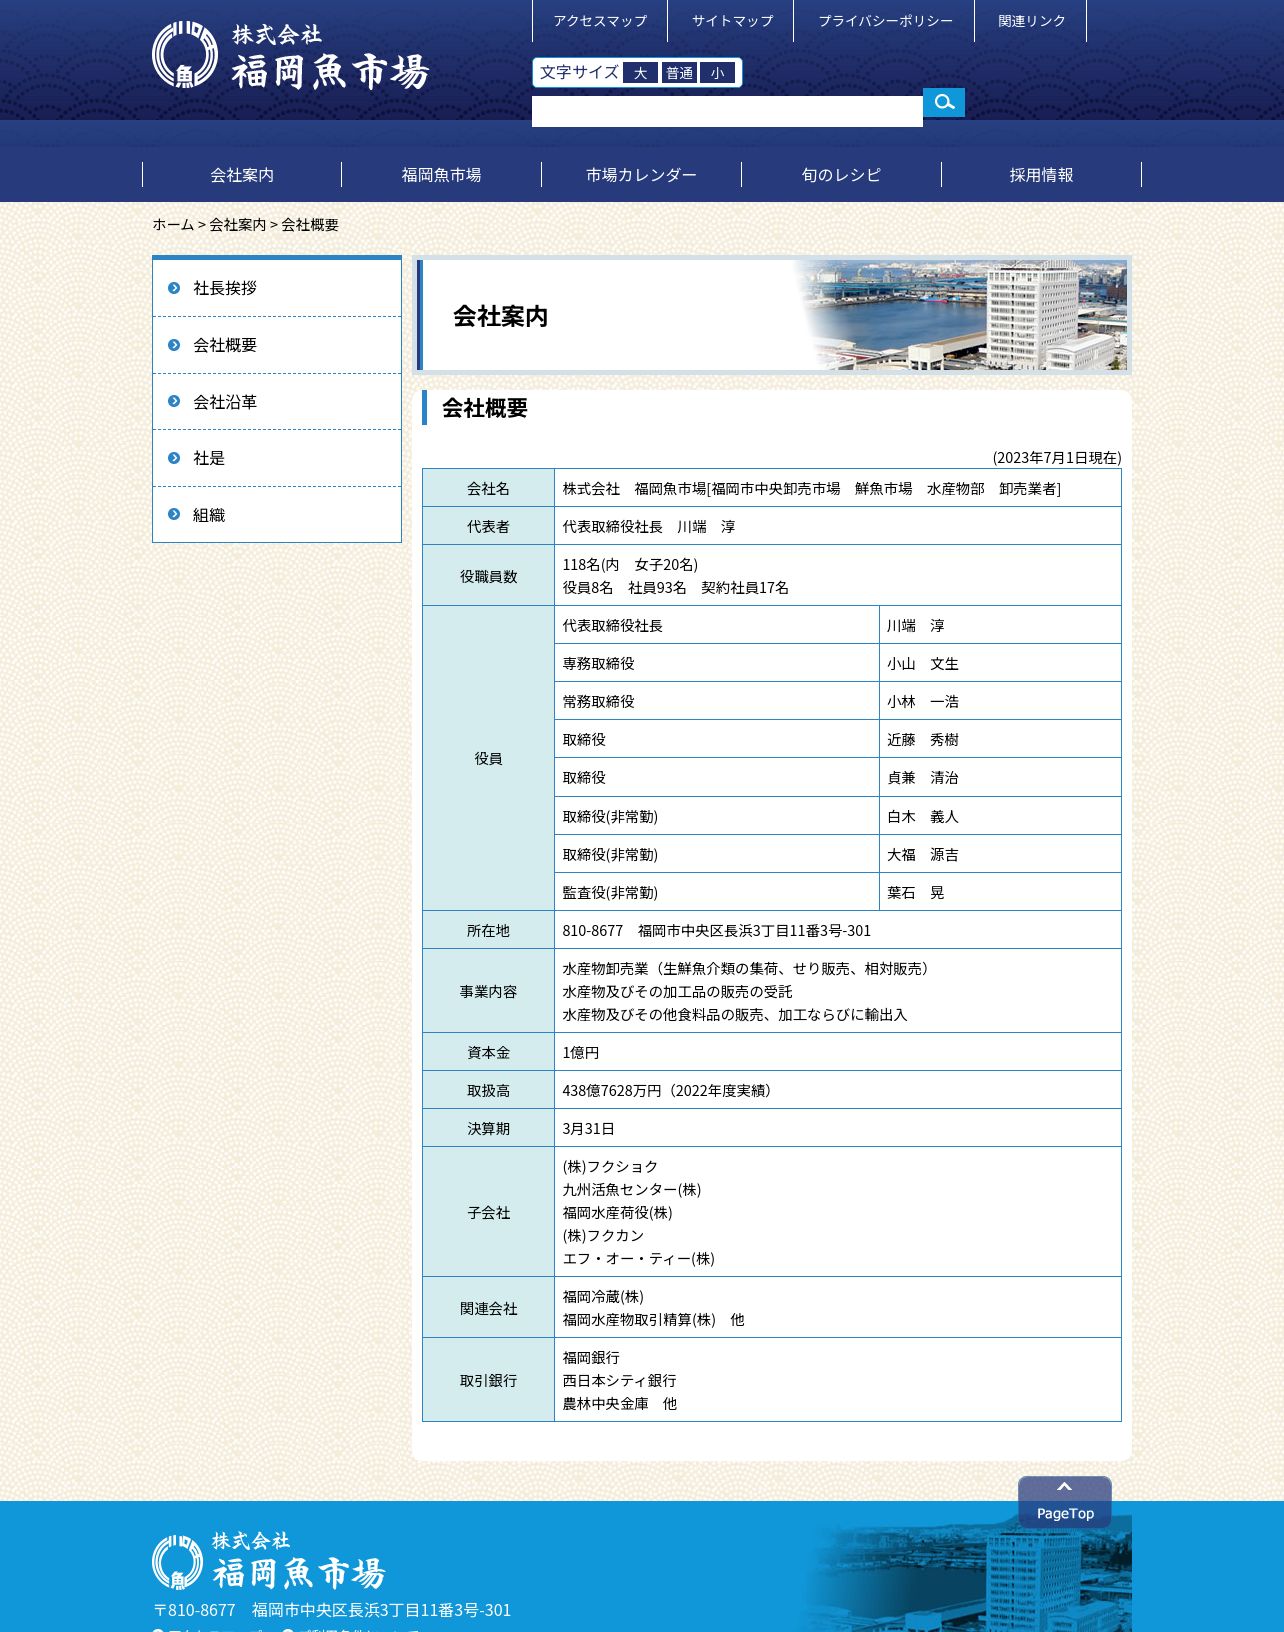This screenshot has height=1632, width=1284.
Task: Click subsidiary (株)フクカン
Action: tap(603, 1235)
